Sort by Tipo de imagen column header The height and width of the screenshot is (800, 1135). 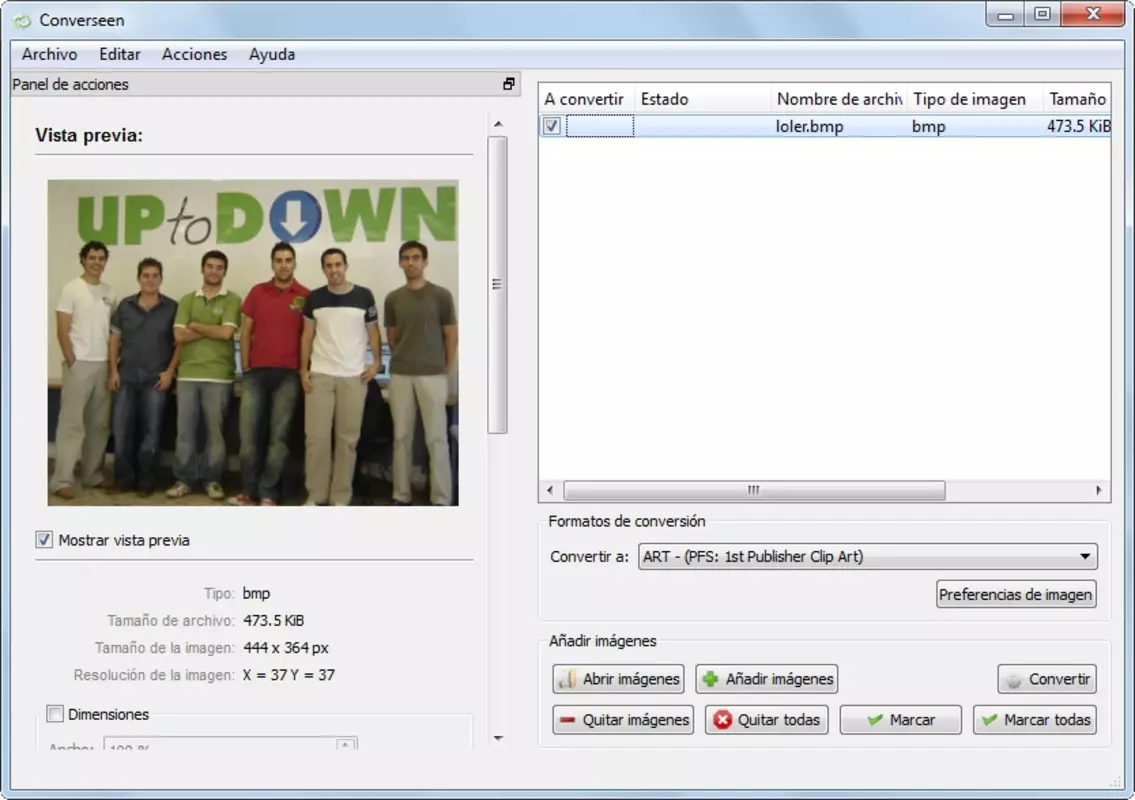974,99
